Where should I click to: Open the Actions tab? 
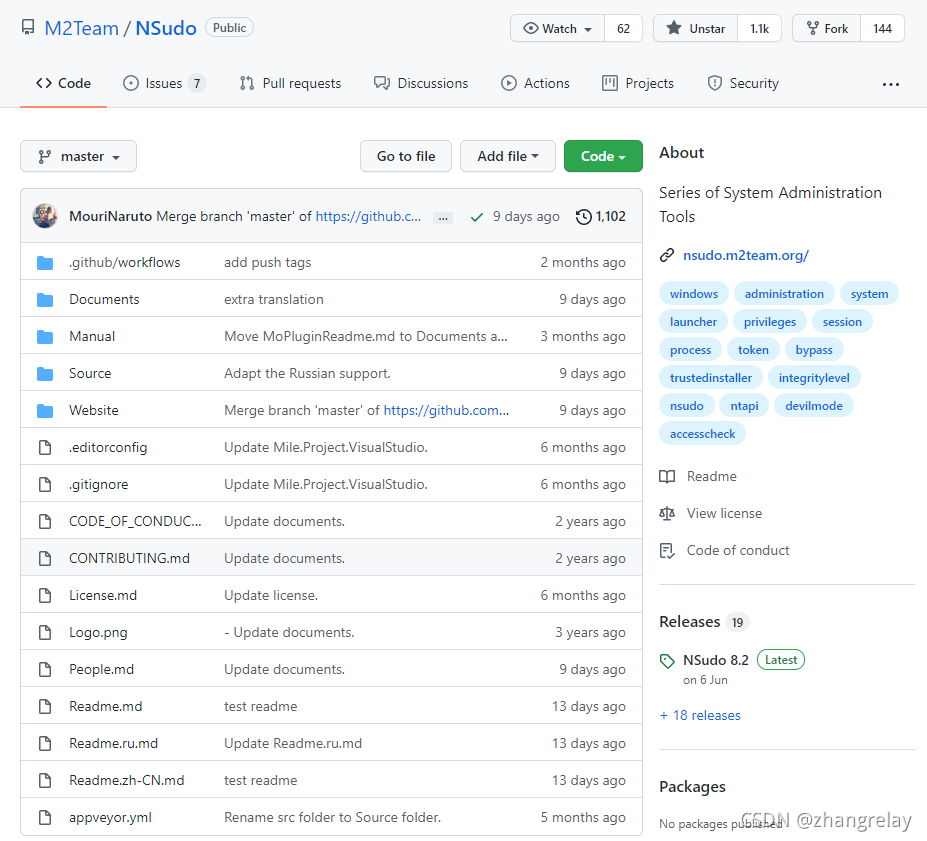point(536,83)
